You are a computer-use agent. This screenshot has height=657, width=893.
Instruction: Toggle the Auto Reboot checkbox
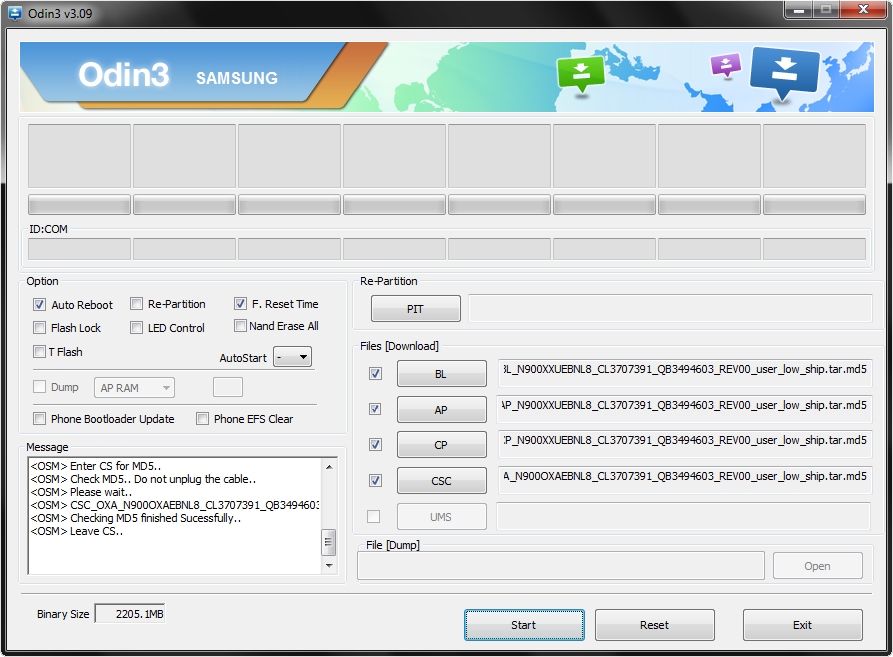pos(40,305)
